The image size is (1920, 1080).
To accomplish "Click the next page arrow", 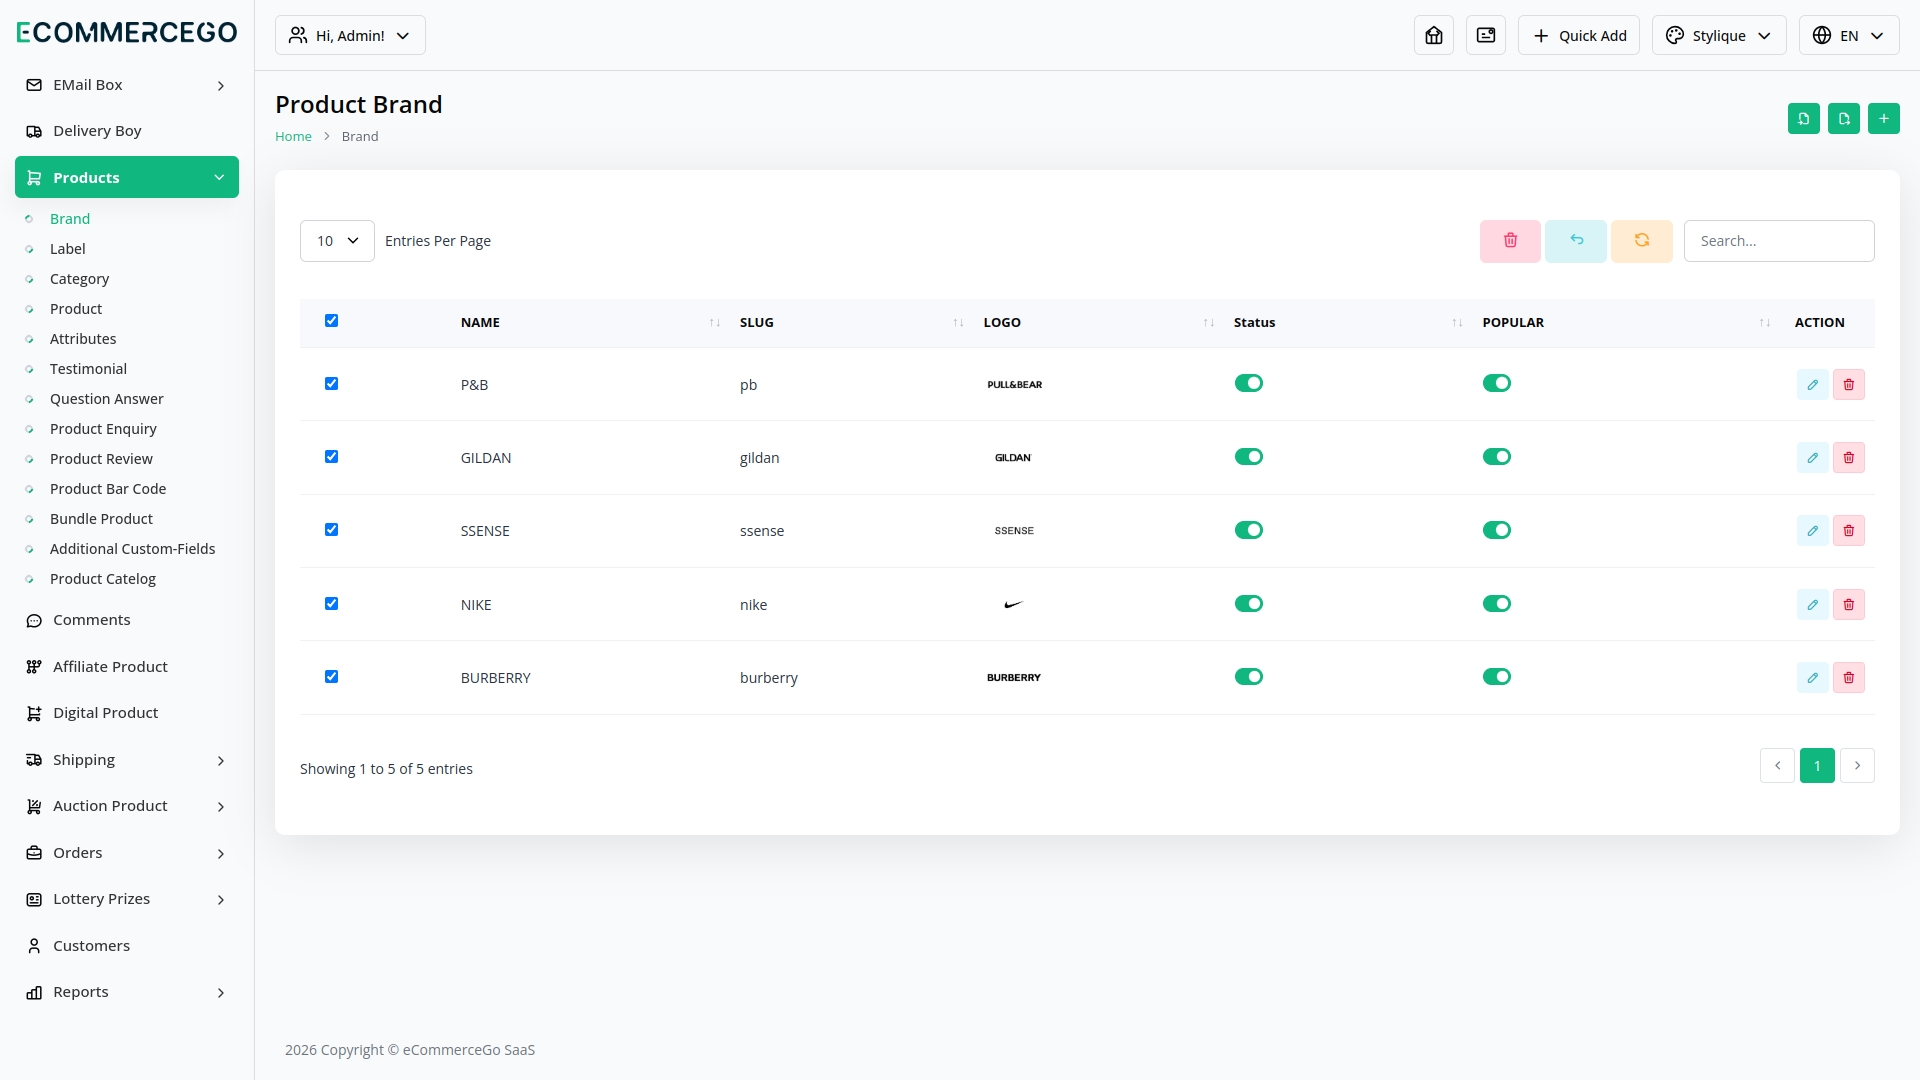I will click(x=1857, y=766).
